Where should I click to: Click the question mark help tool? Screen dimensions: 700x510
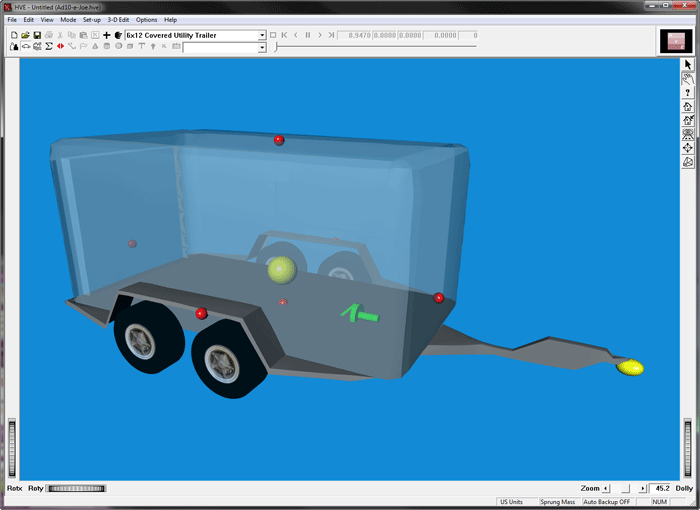point(688,92)
